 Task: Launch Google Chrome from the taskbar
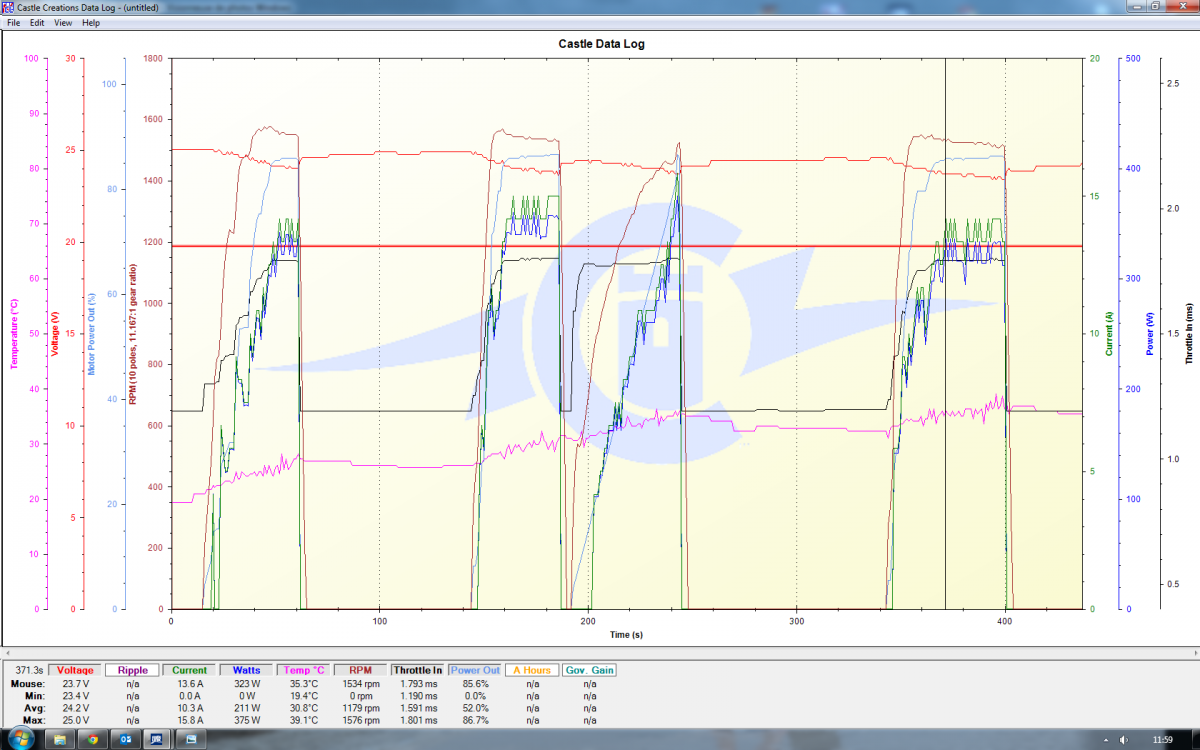point(92,740)
